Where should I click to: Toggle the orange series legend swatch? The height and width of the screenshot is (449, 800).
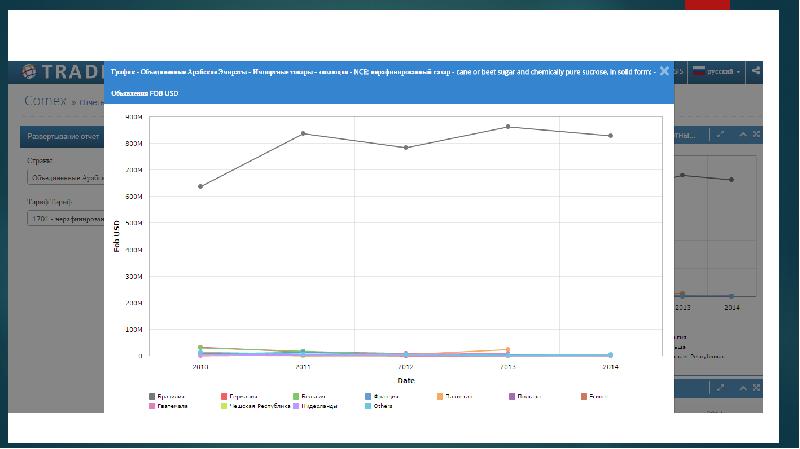coord(440,396)
